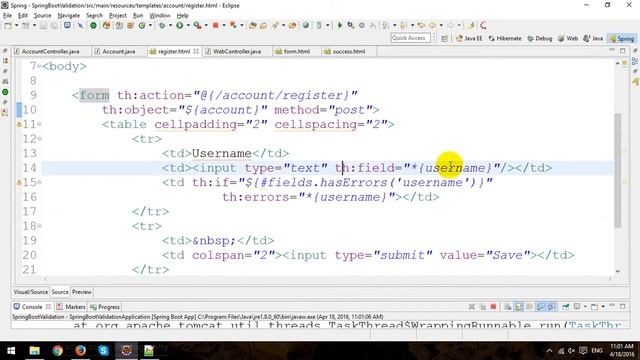640x360 pixels.
Task: Open the Navigate menu
Action: pos(69,16)
